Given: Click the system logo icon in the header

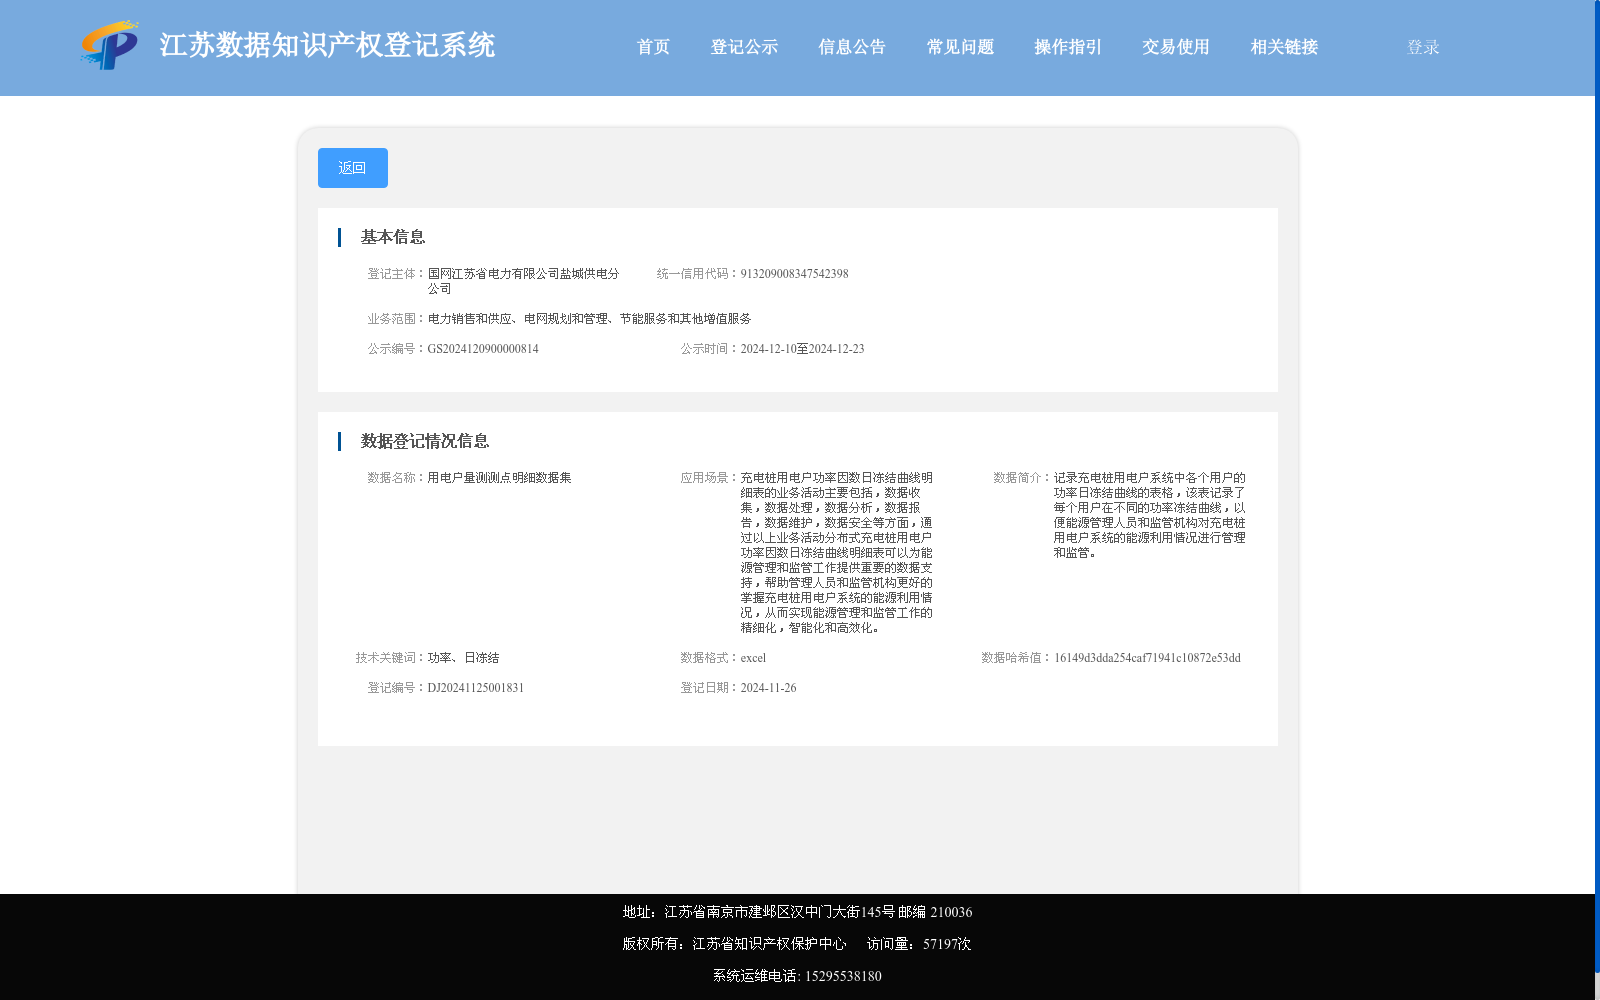Looking at the screenshot, I should [x=110, y=45].
